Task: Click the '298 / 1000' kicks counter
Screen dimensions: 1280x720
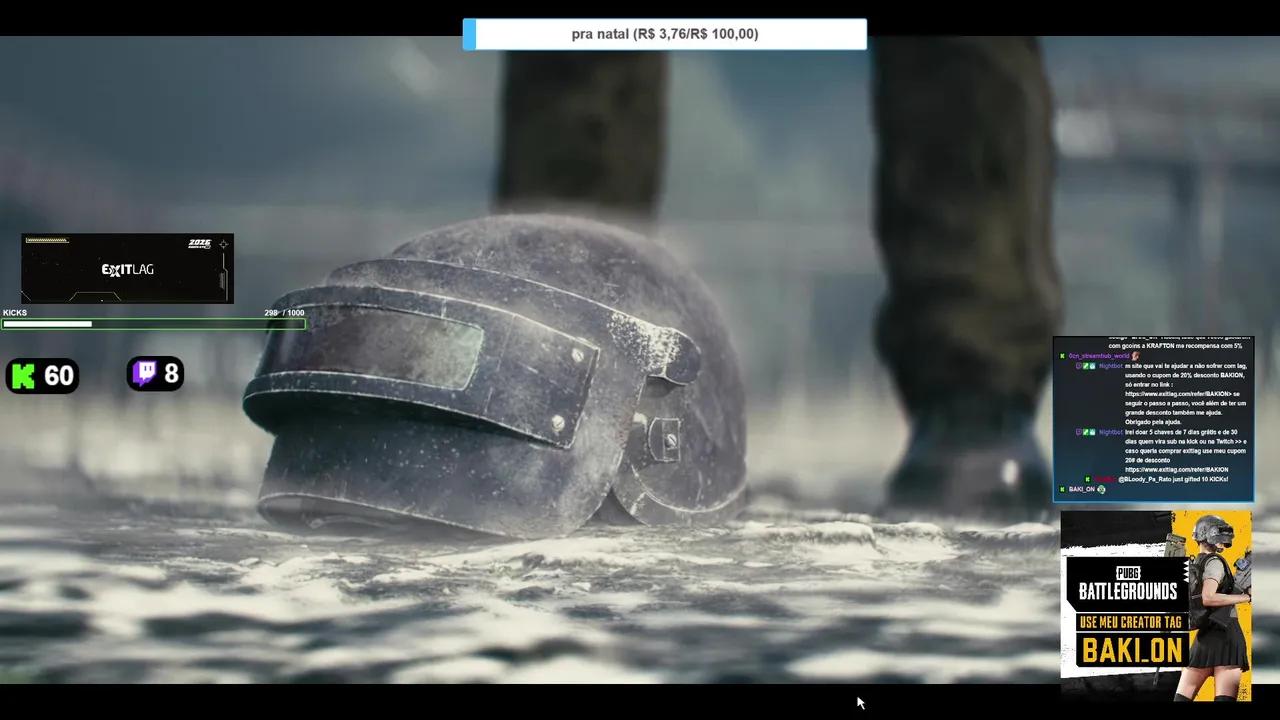Action: pos(284,313)
